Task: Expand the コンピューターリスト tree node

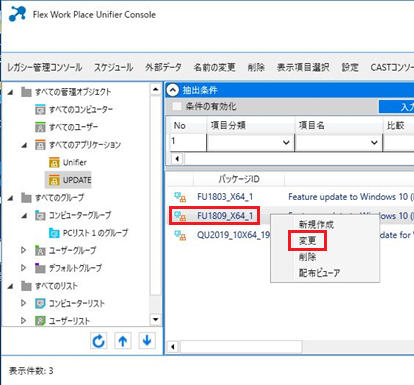Action: [x=23, y=303]
